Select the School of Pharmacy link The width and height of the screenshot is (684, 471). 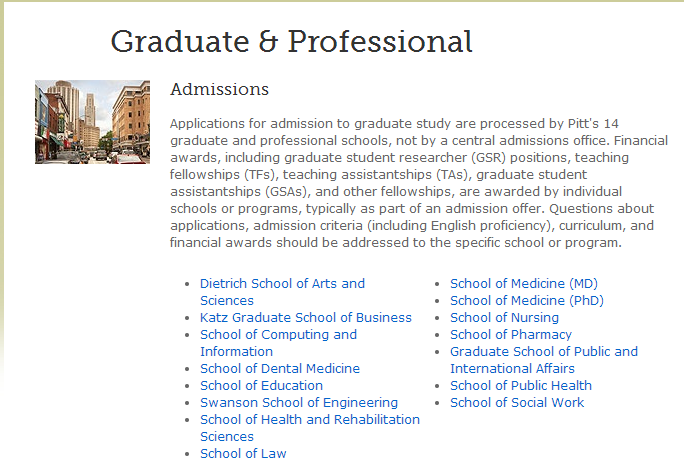coord(511,334)
